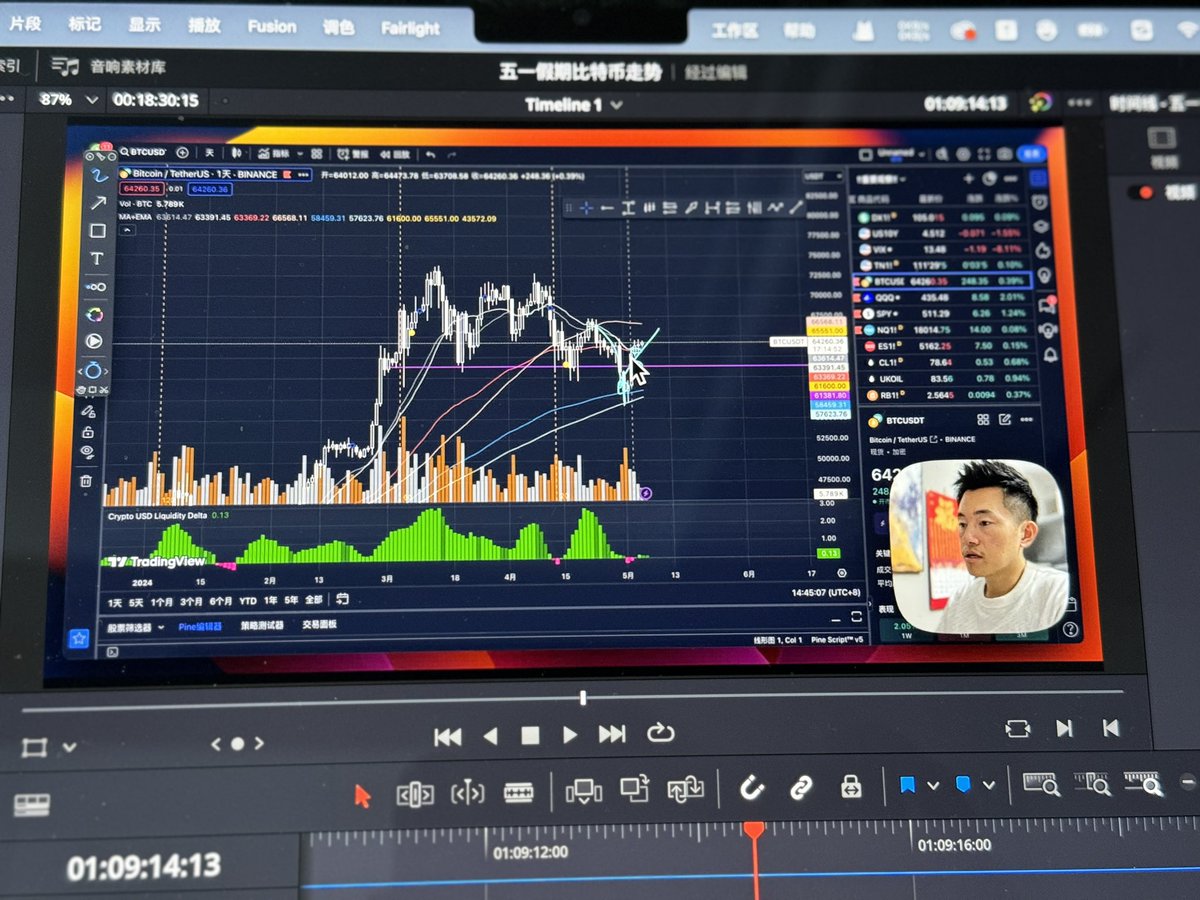Open the flag color dropdown arrow

933,786
